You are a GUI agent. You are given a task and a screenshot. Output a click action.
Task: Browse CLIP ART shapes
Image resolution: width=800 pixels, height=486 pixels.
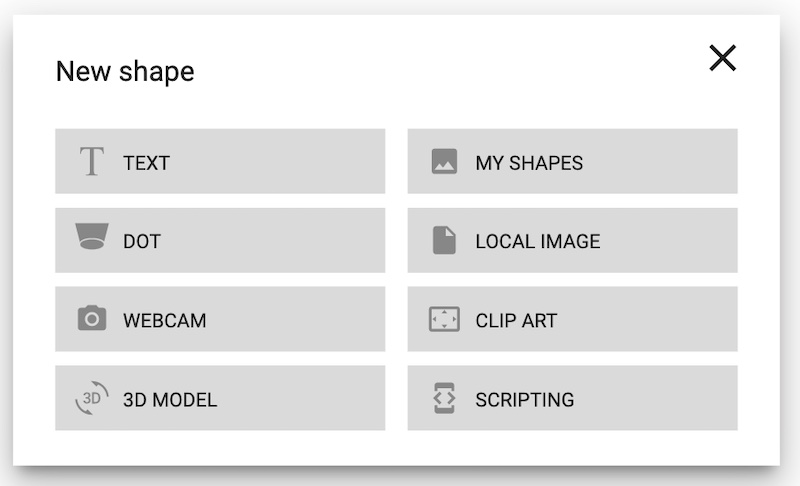pyautogui.click(x=572, y=319)
